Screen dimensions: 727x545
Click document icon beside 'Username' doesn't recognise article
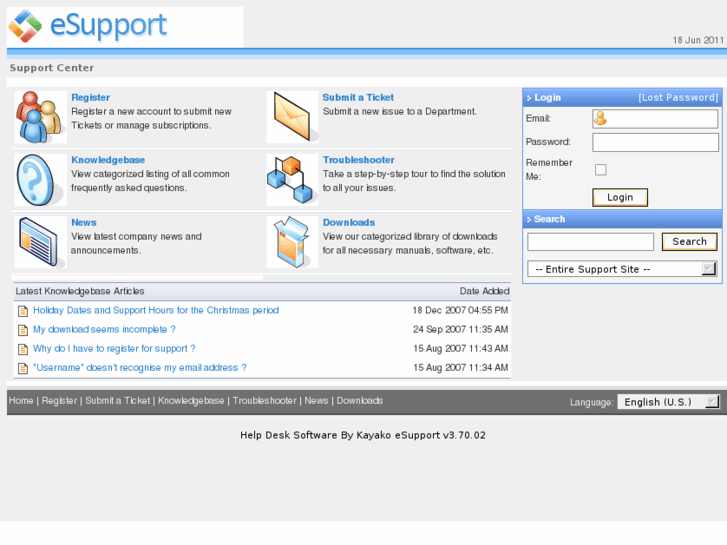pos(23,368)
